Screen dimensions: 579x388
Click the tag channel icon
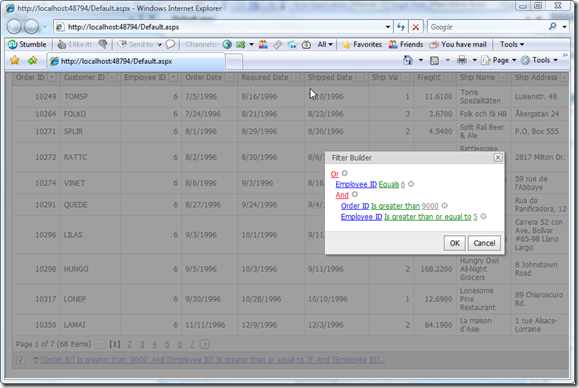[x=278, y=45]
